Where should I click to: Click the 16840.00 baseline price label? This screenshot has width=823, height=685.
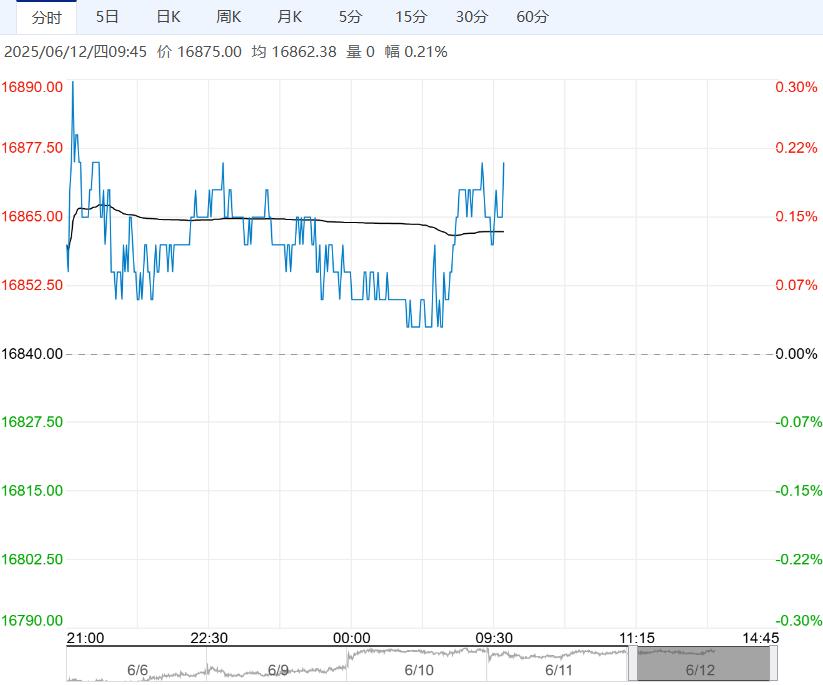coord(32,354)
